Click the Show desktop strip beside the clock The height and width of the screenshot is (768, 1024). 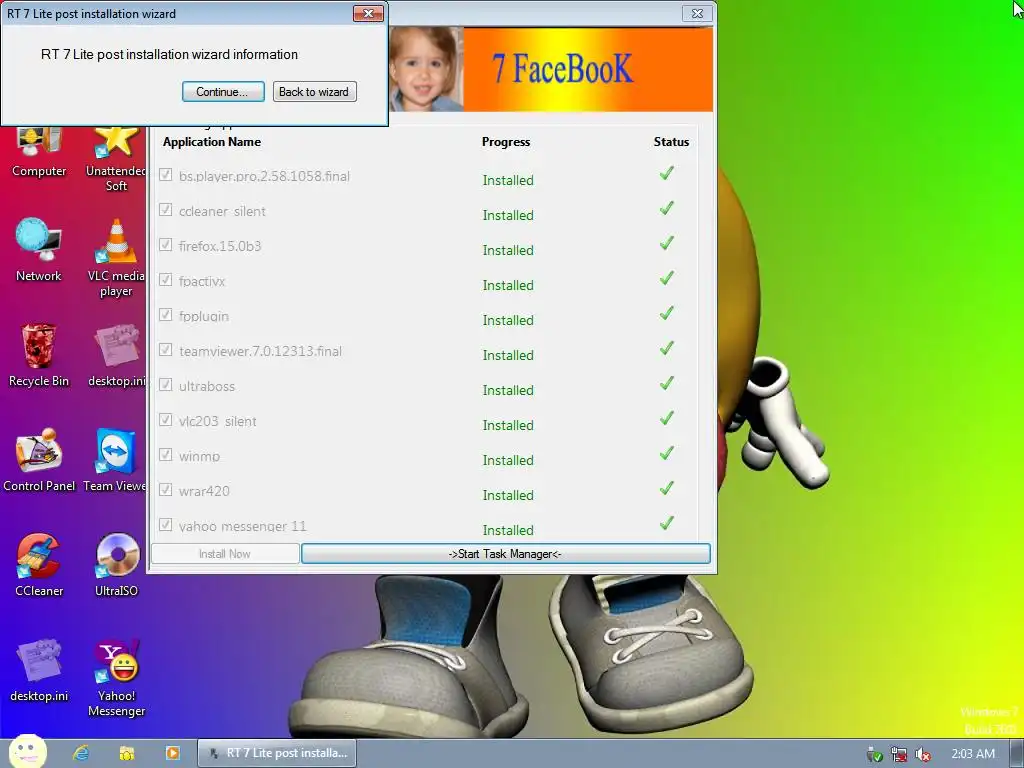[x=1017, y=754]
